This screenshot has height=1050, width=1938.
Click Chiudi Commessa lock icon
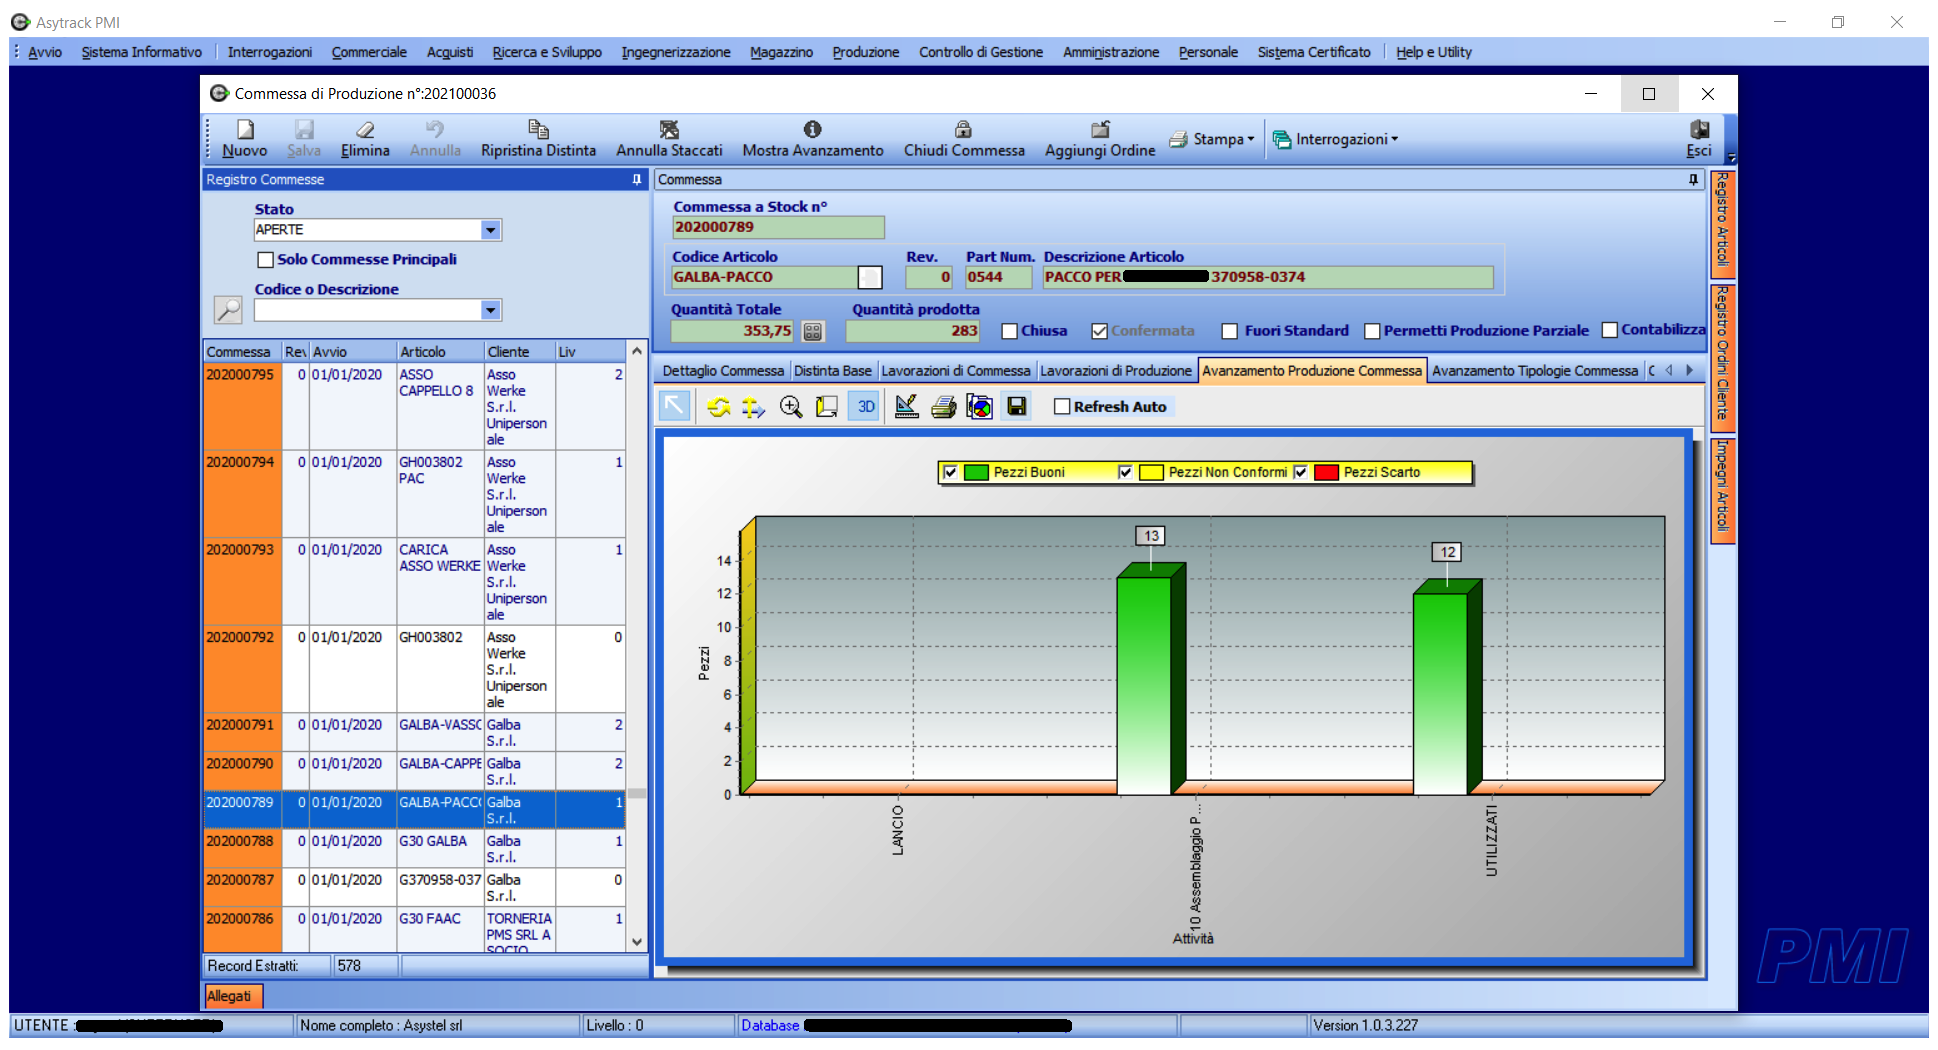(x=963, y=130)
